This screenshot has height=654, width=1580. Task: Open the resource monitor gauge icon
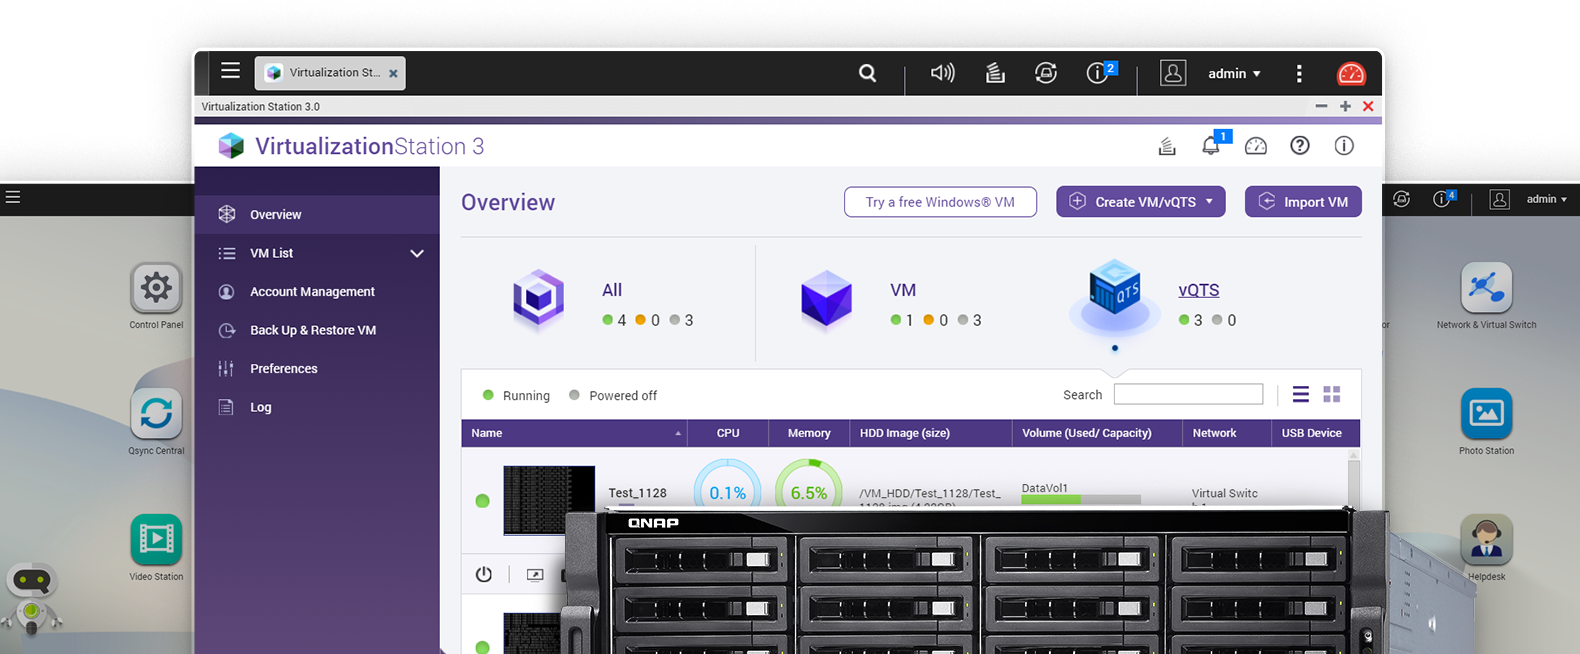tap(1256, 146)
